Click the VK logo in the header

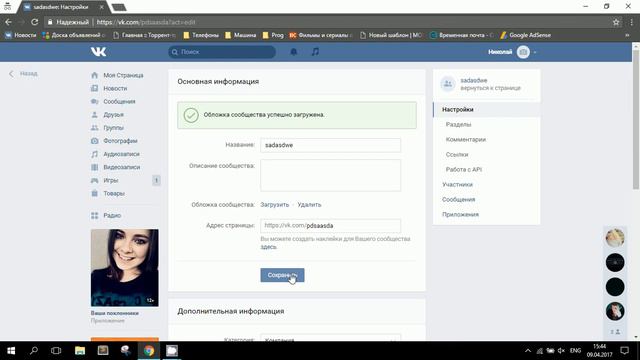pyautogui.click(x=98, y=52)
